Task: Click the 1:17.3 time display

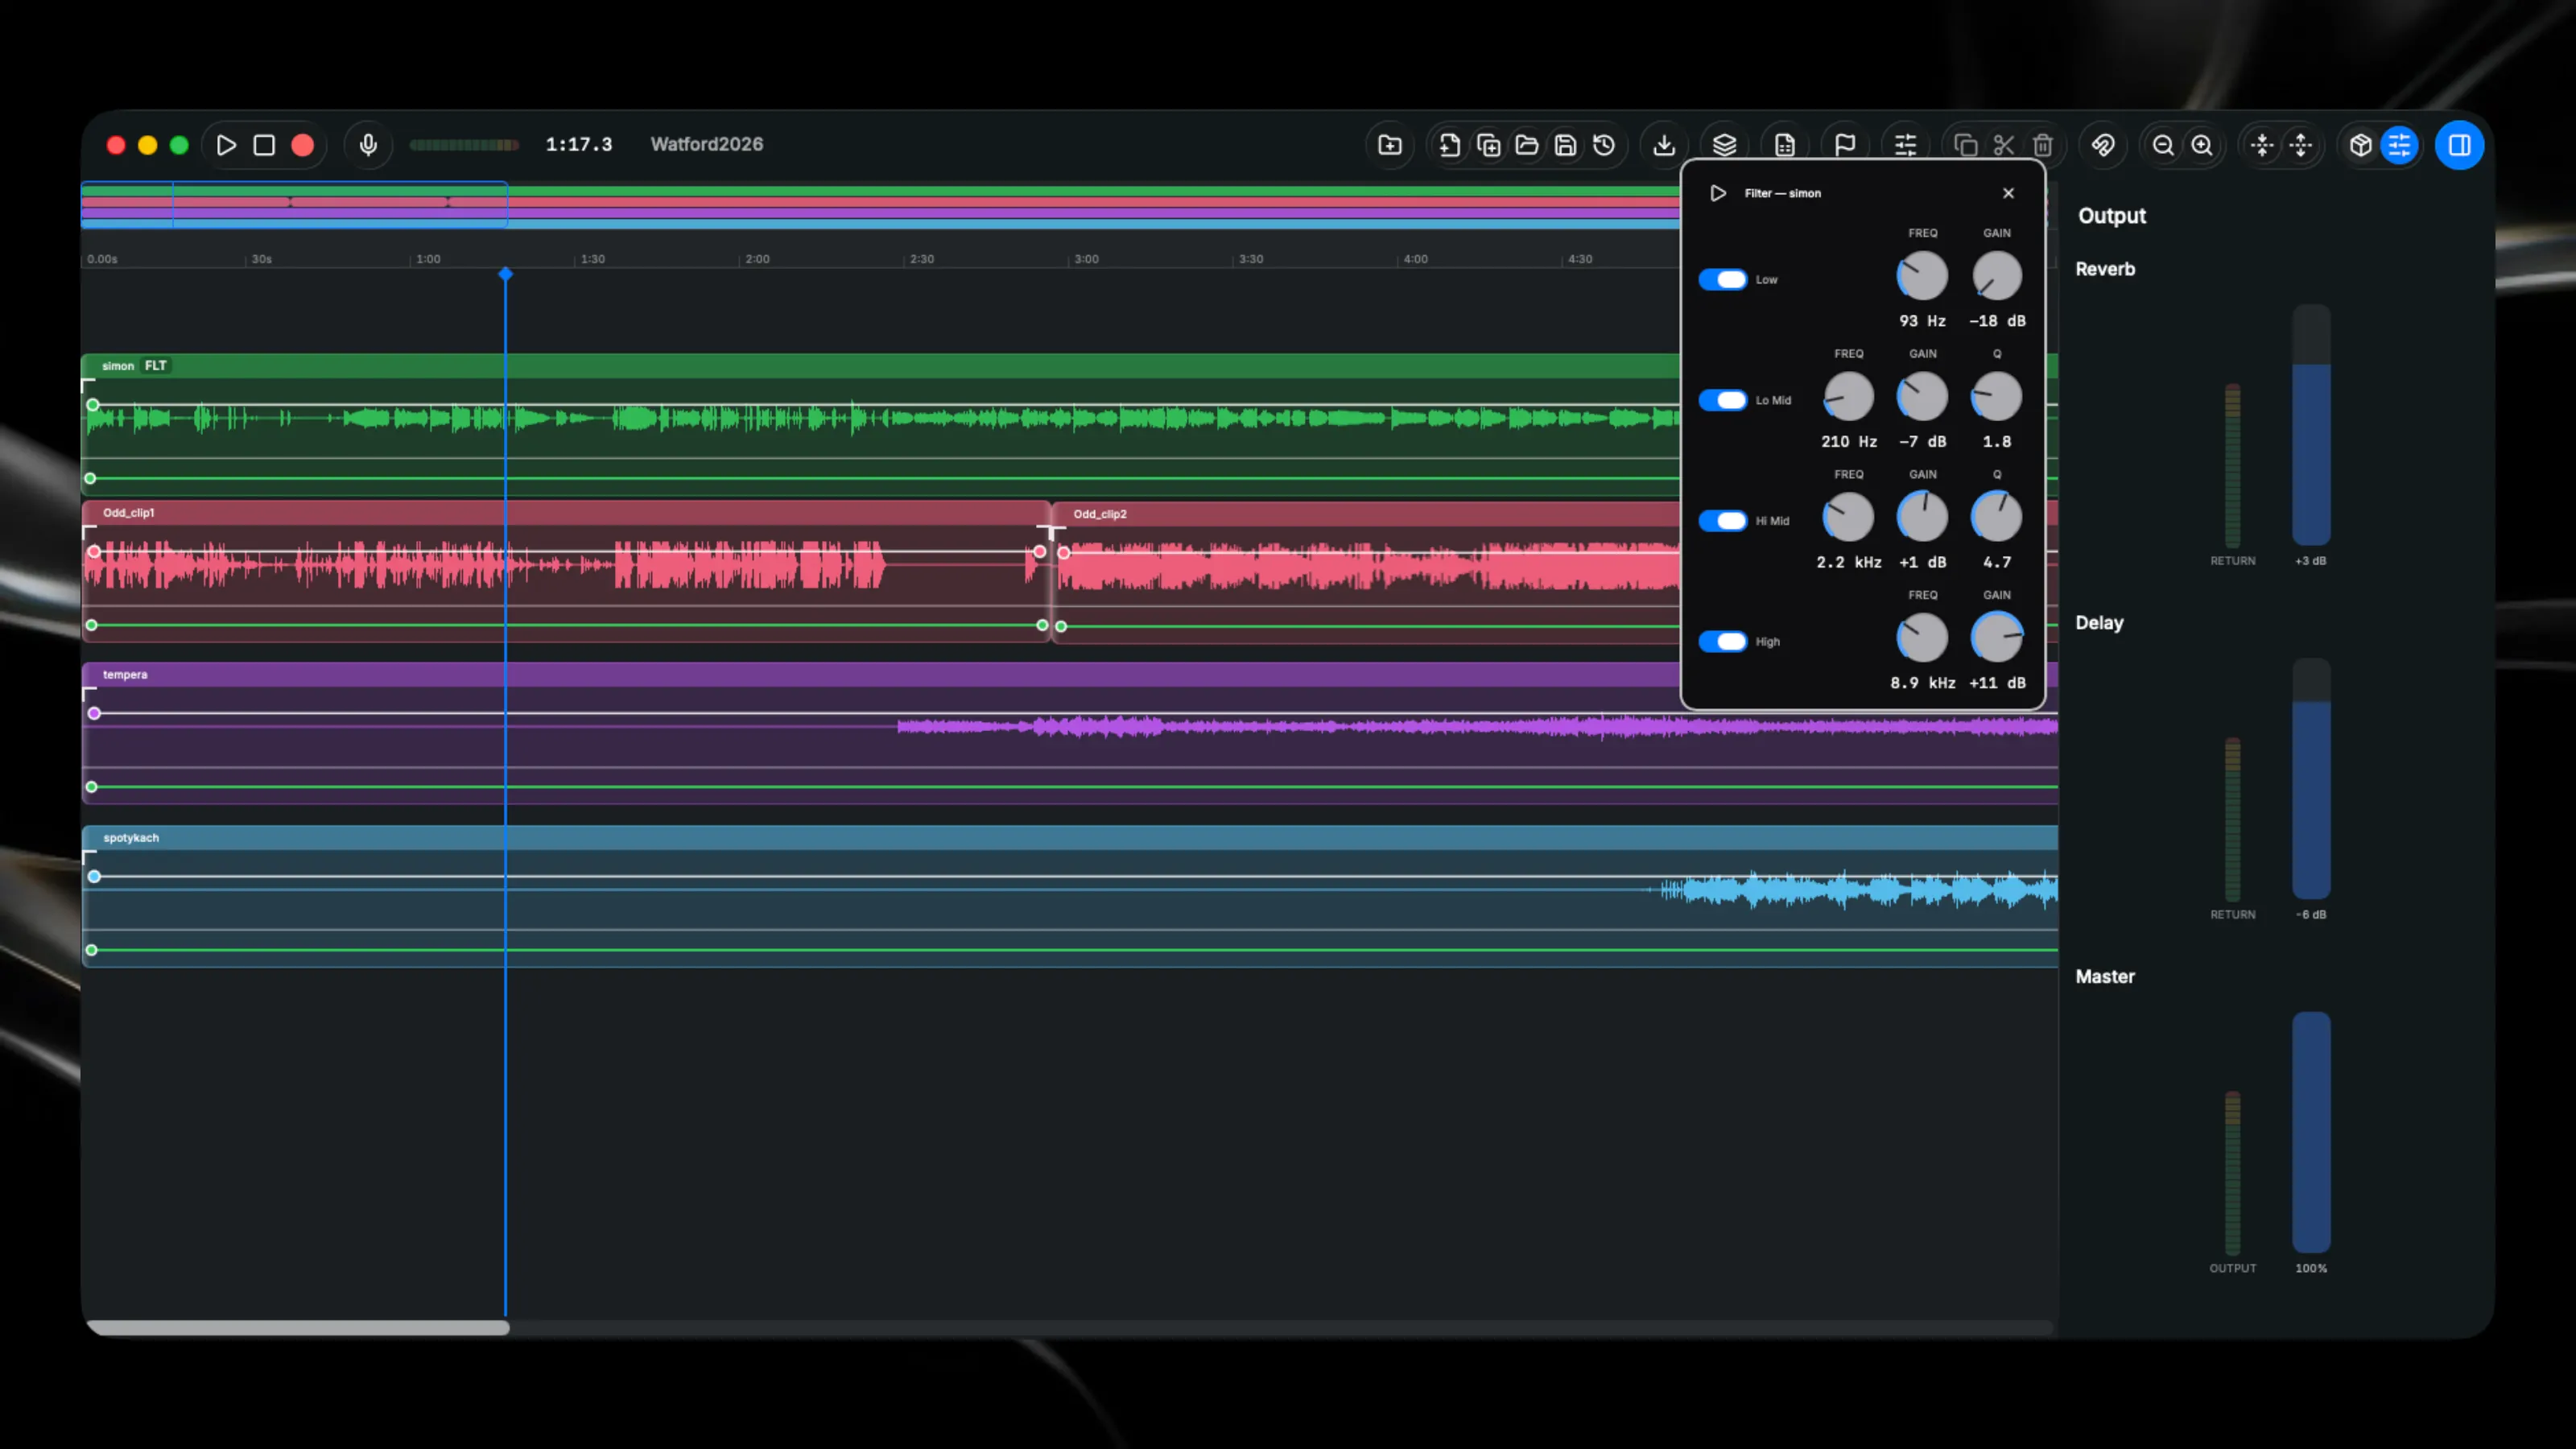Action: pyautogui.click(x=579, y=144)
